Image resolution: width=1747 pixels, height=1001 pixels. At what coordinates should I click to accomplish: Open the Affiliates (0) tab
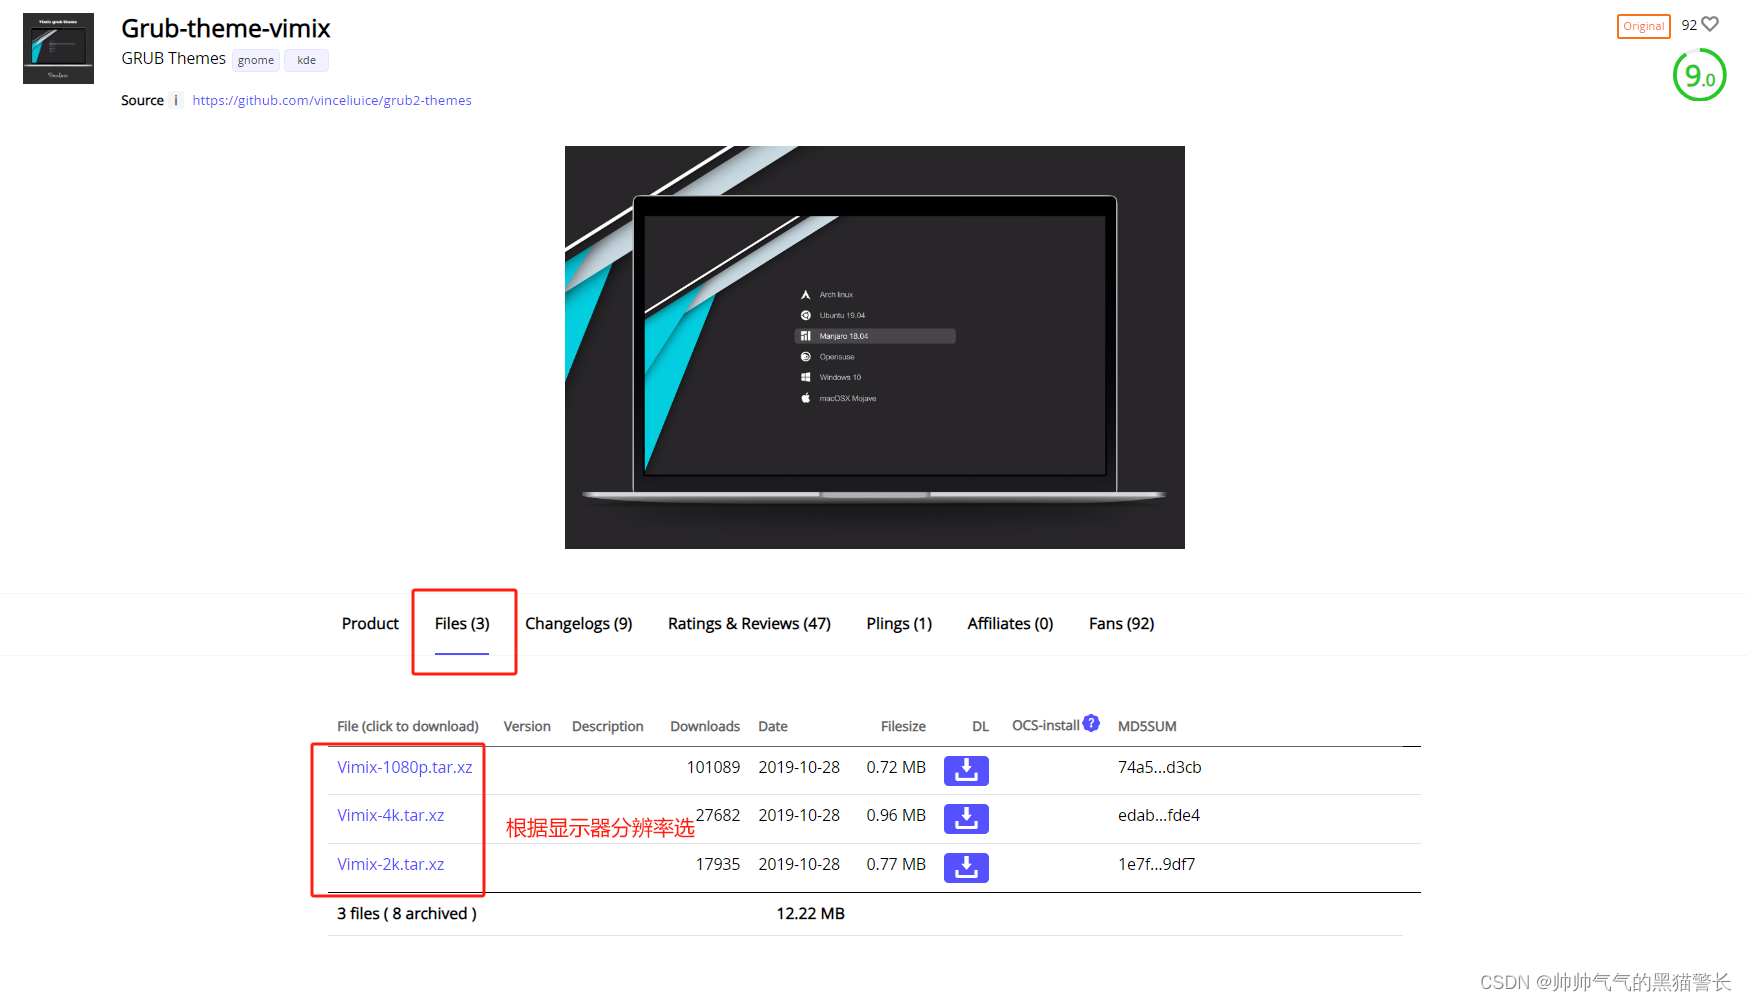tap(1010, 623)
